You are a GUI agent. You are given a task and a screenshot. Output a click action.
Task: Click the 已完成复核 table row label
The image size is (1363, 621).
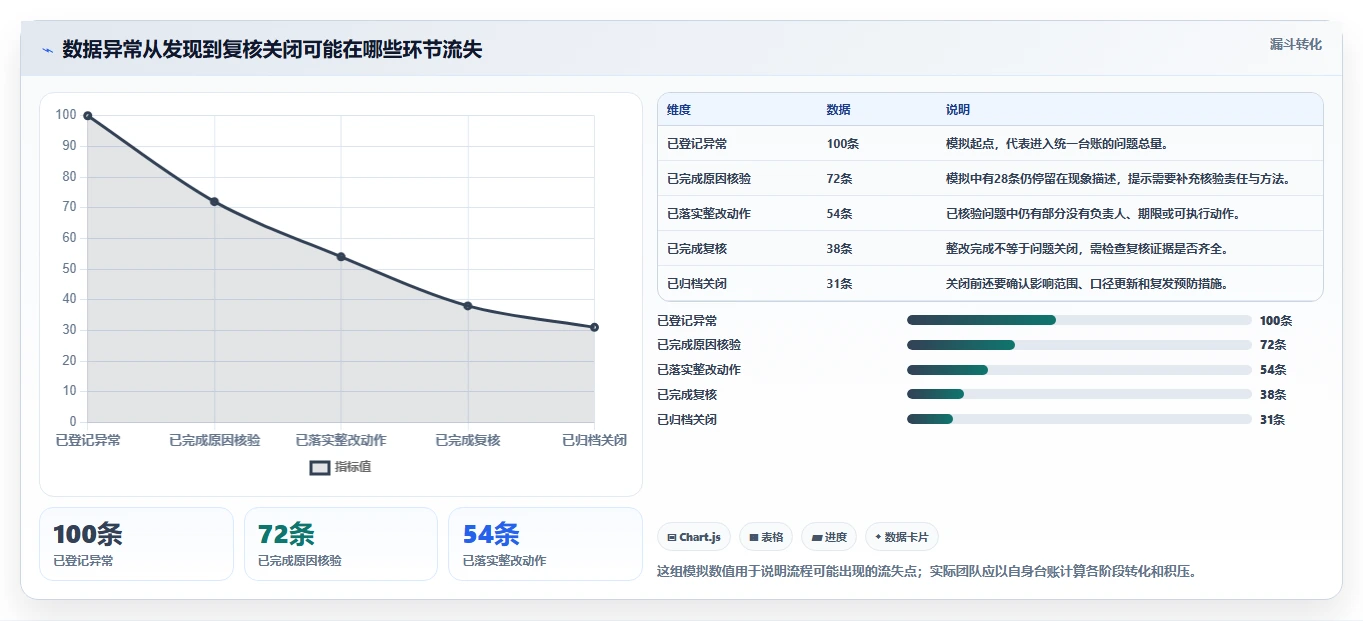point(697,249)
